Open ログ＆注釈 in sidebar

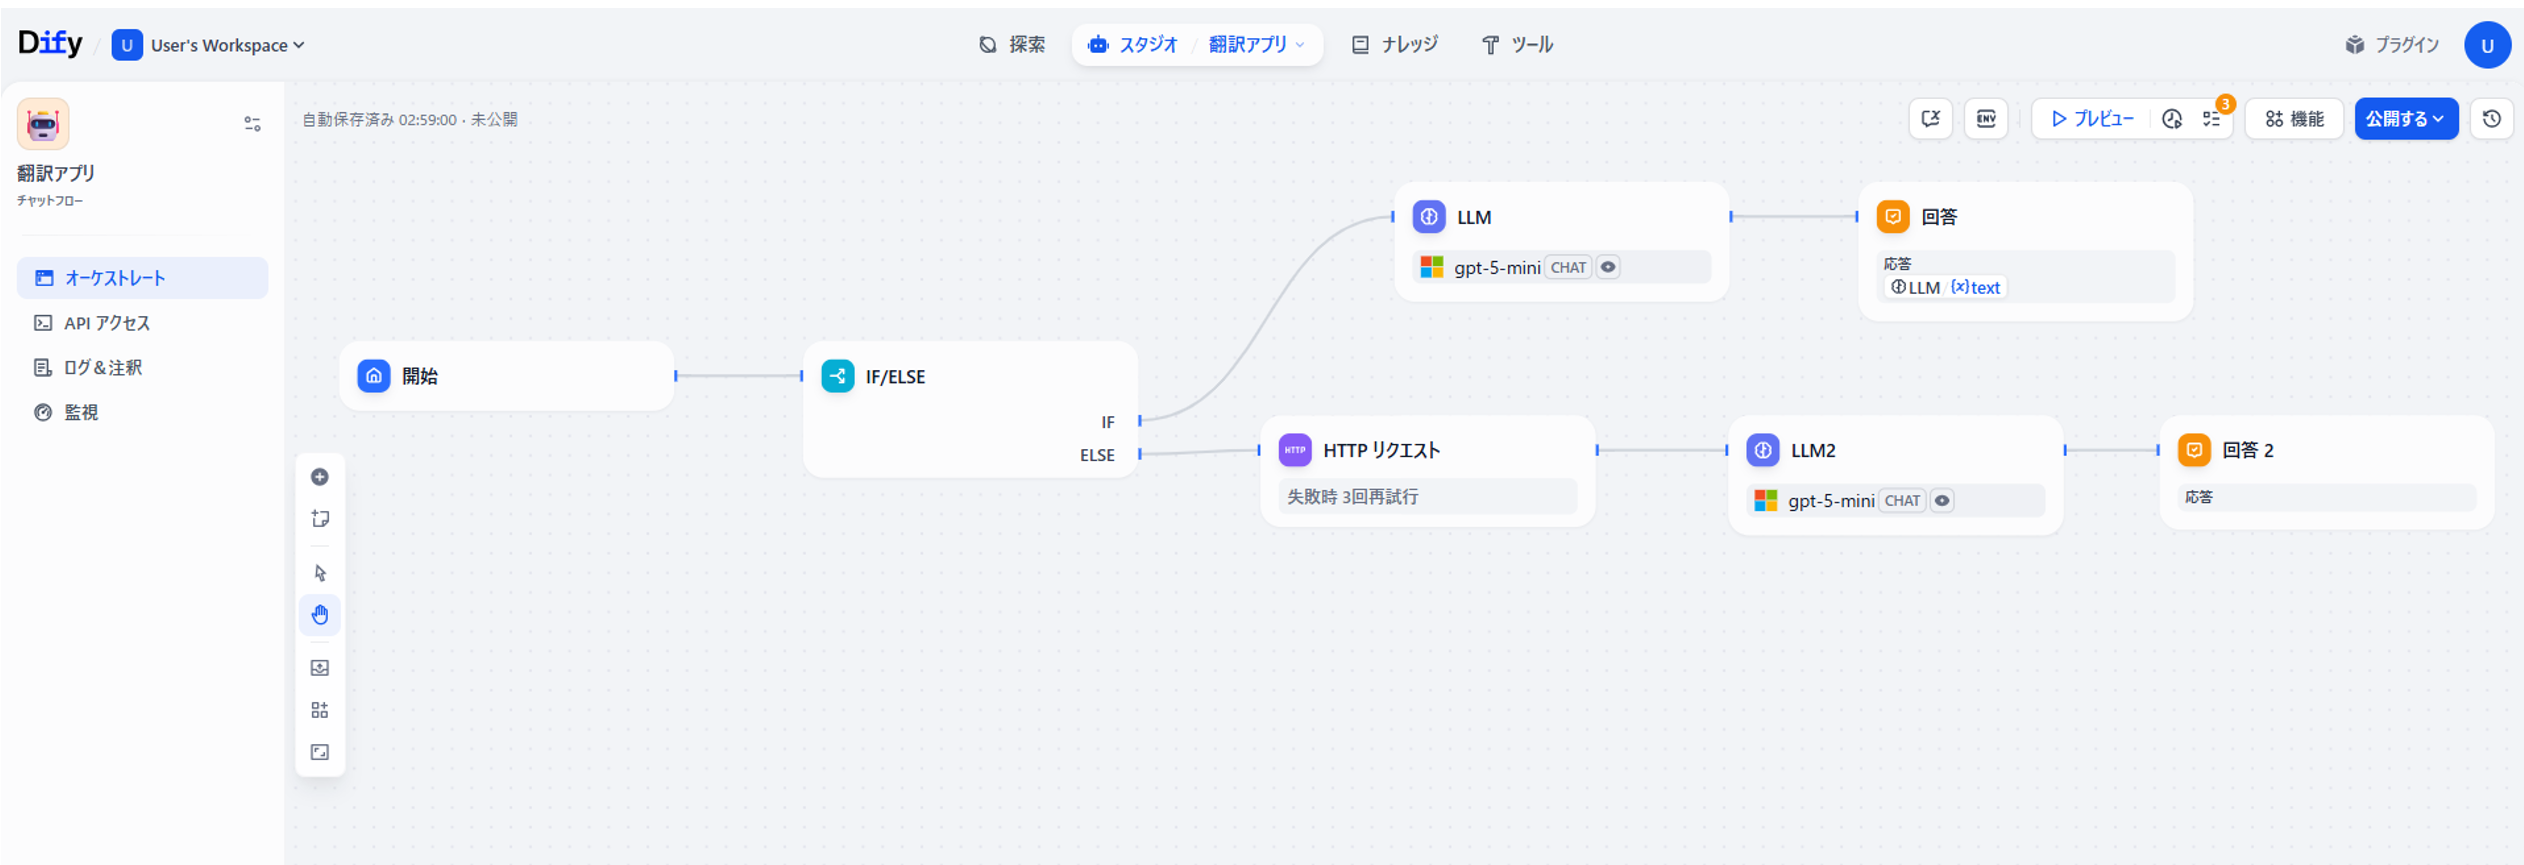(103, 368)
